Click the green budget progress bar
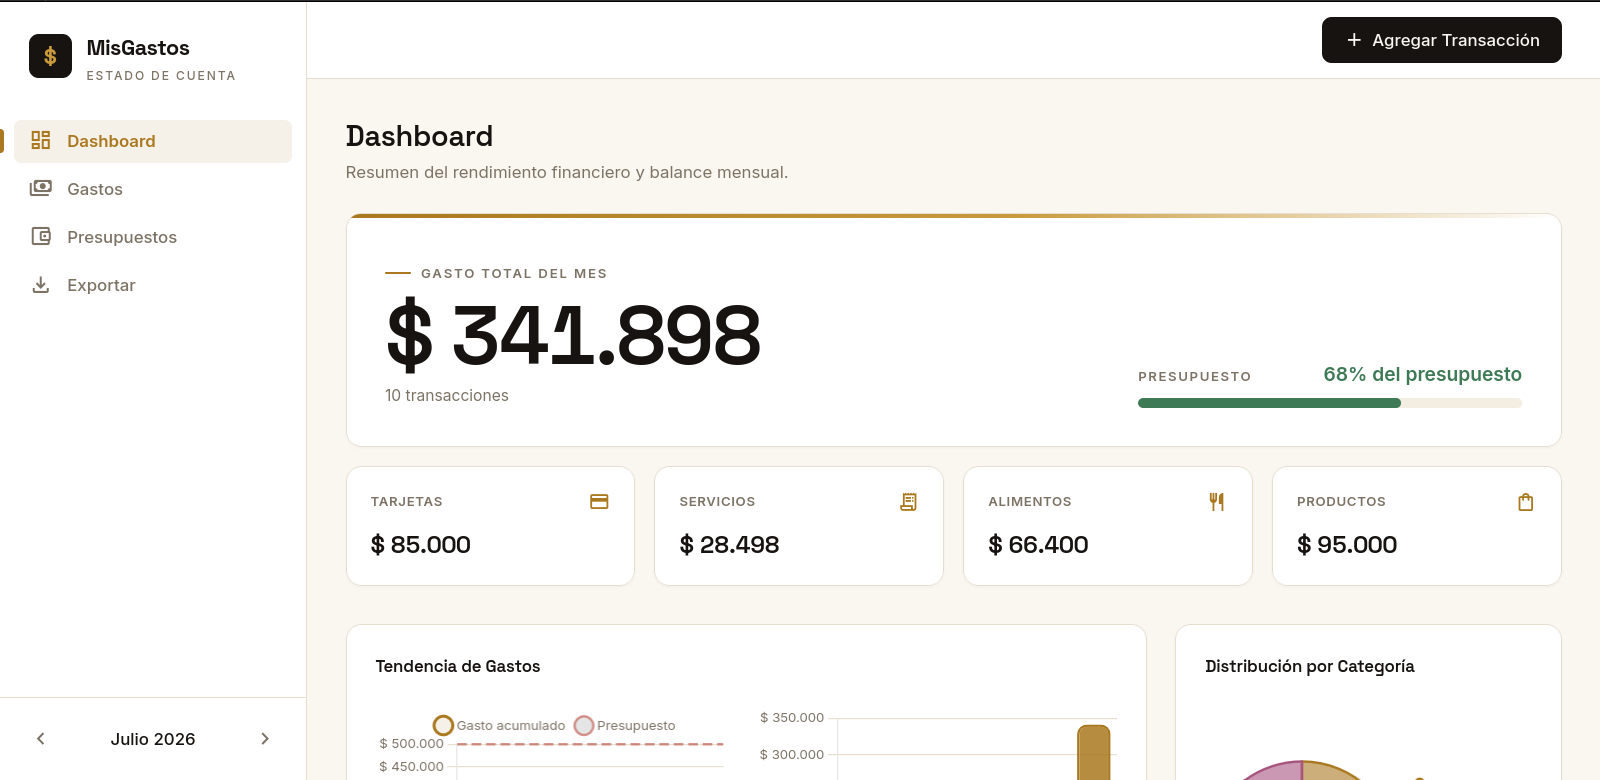This screenshot has height=780, width=1600. (x=1269, y=403)
